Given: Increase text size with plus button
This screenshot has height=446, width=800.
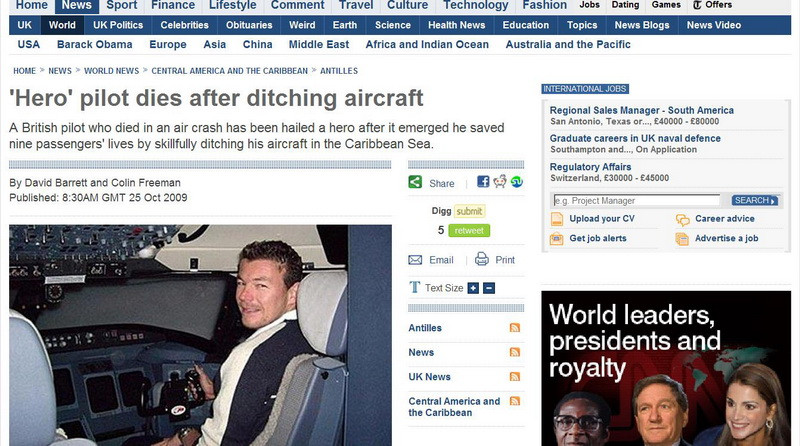Looking at the screenshot, I should pyautogui.click(x=473, y=288).
